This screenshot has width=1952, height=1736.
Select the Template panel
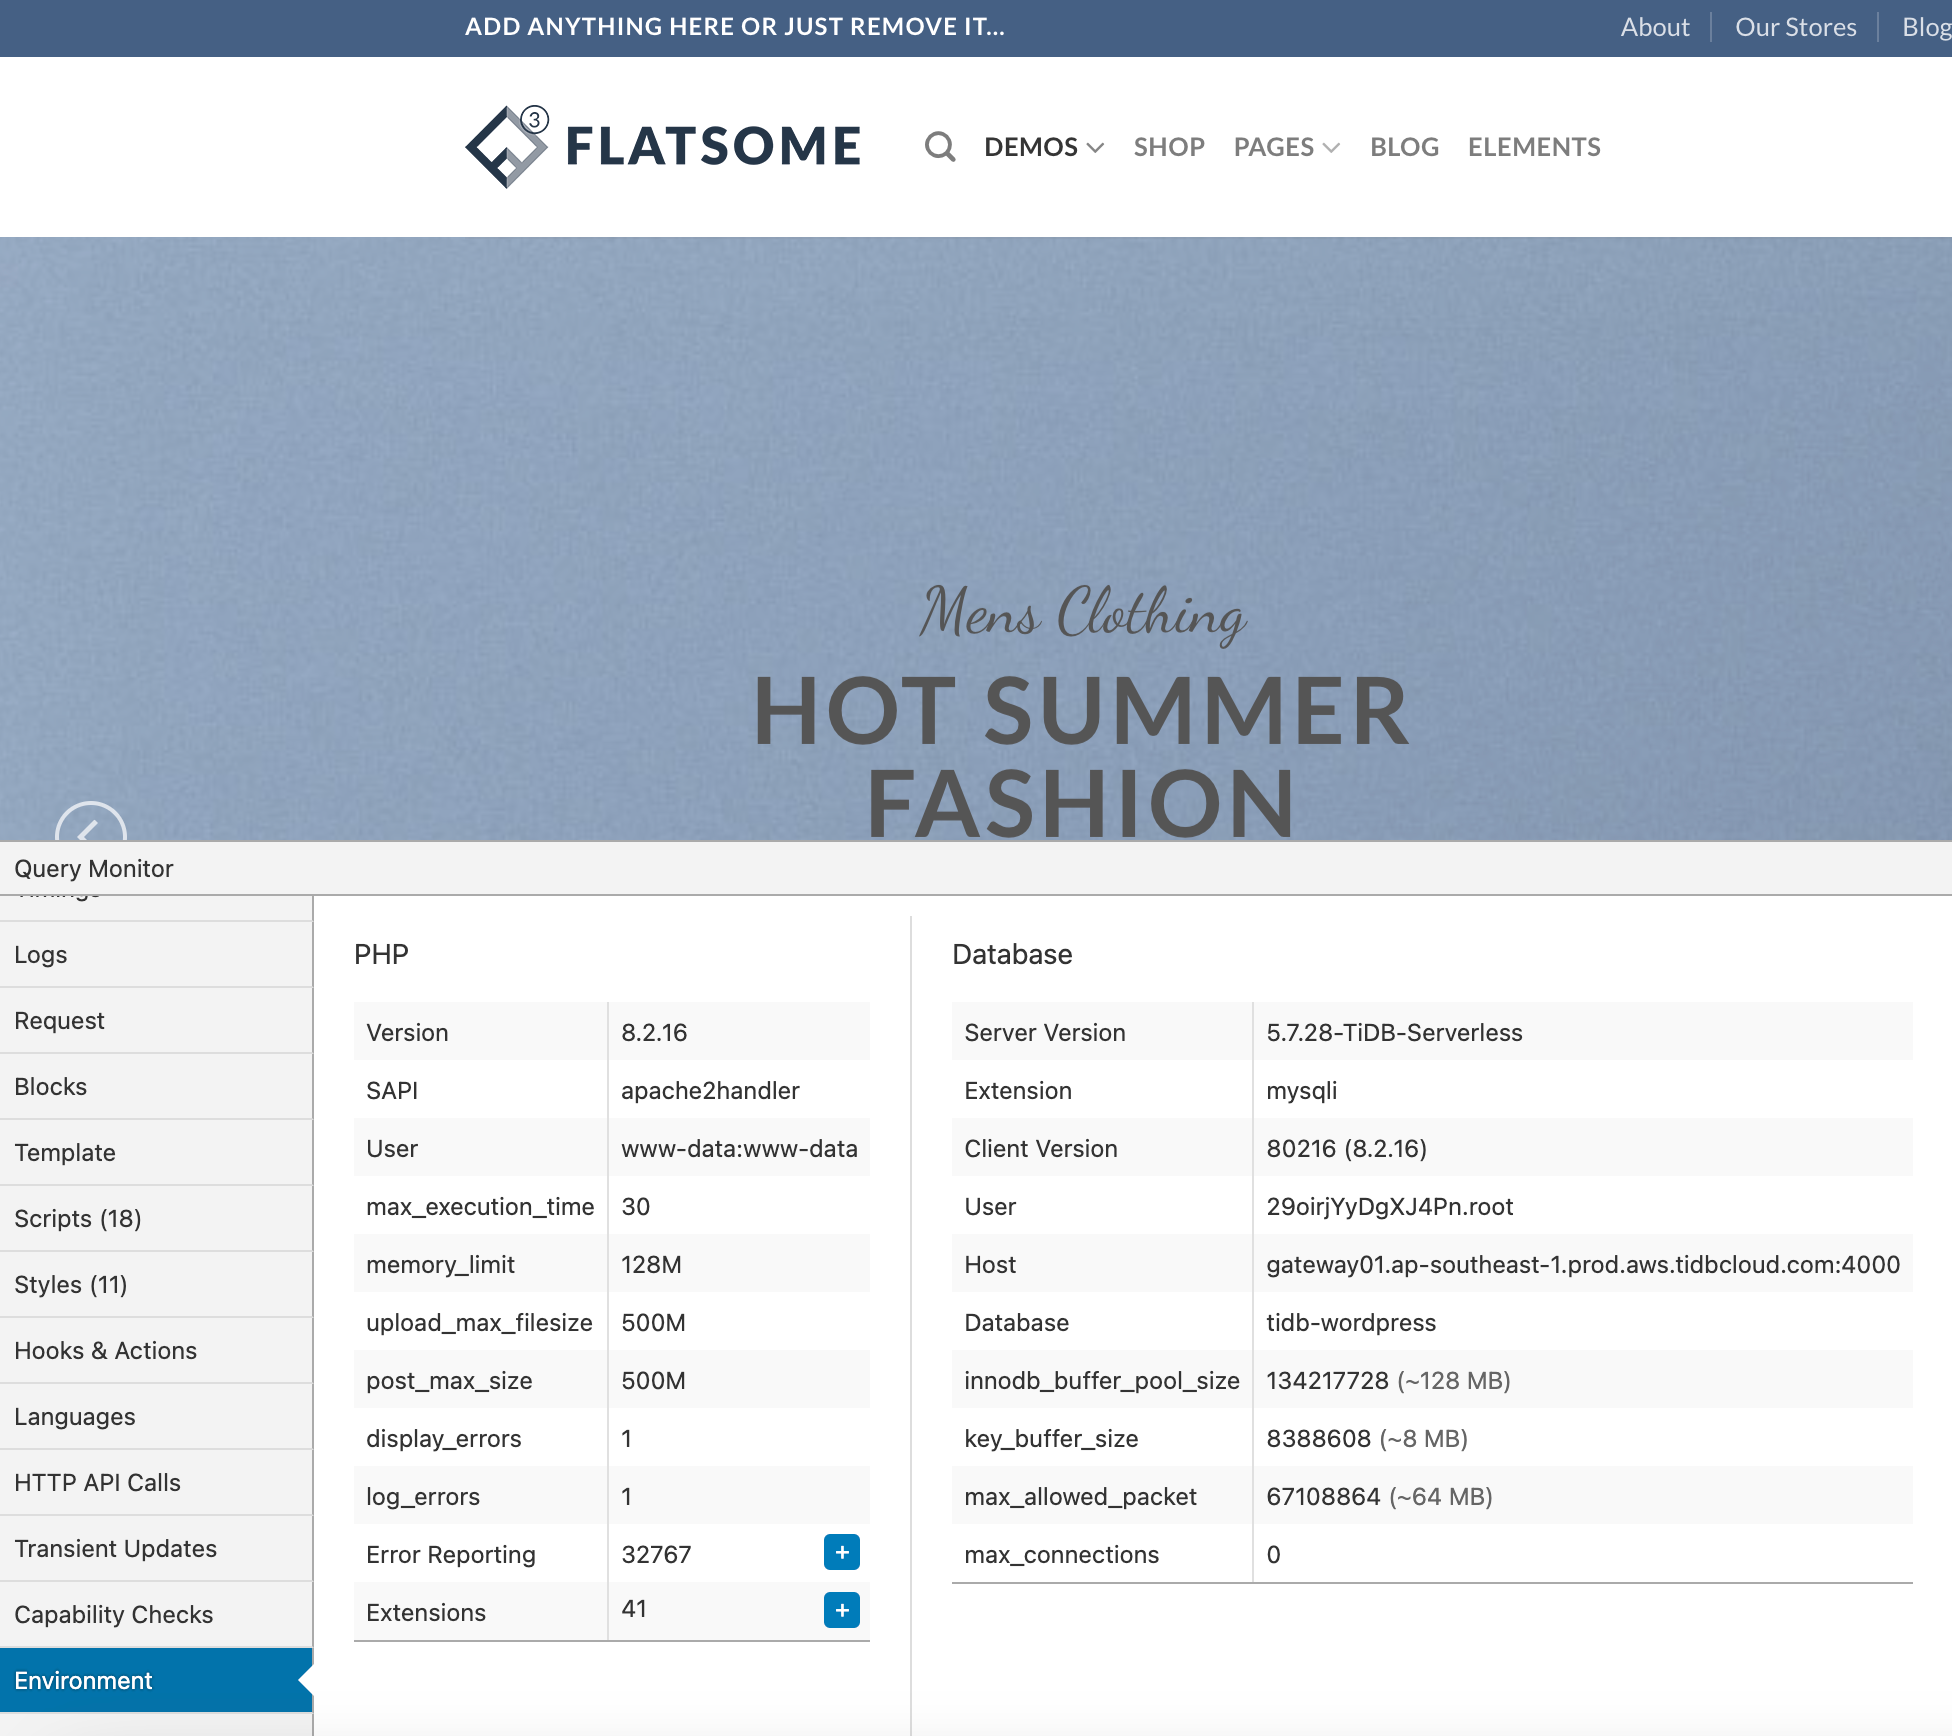[156, 1152]
